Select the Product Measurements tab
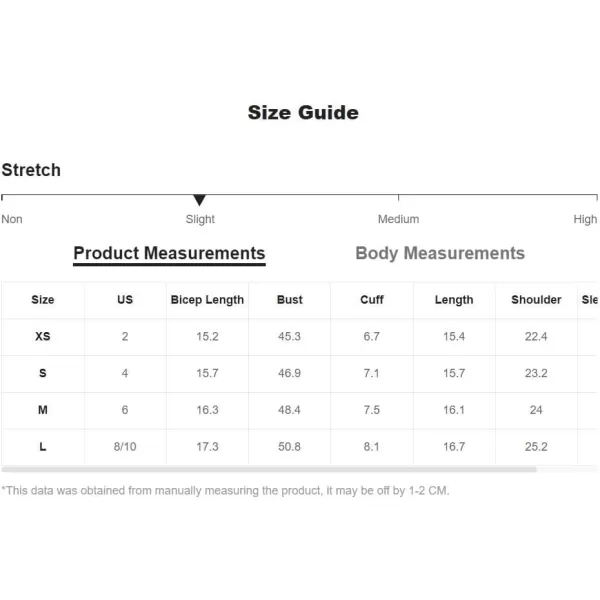 pos(169,254)
